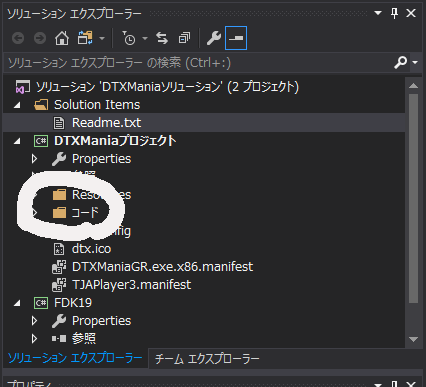The image size is (426, 387).
Task: Select the dtx.ico file
Action: point(91,249)
